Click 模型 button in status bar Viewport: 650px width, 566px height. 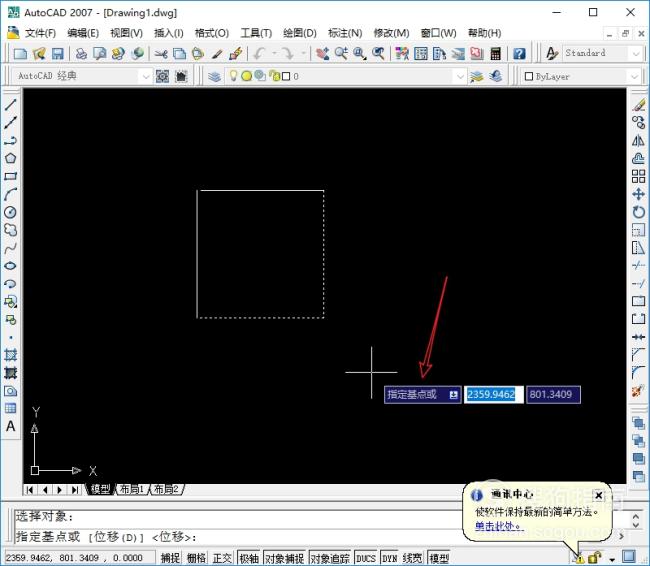(439, 558)
